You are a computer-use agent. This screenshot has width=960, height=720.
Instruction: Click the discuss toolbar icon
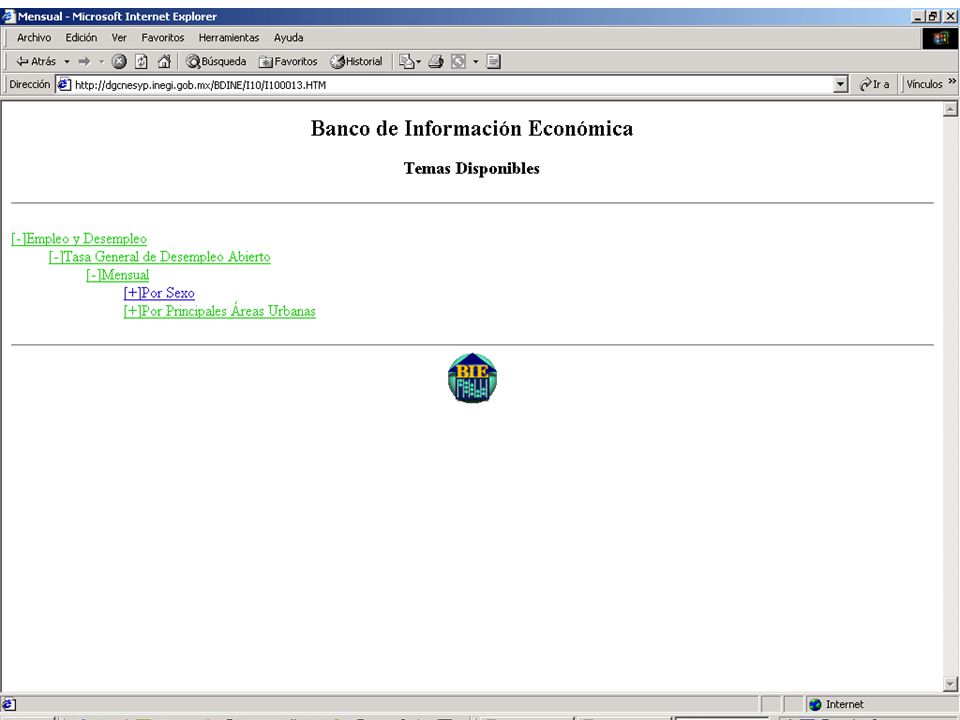493,61
